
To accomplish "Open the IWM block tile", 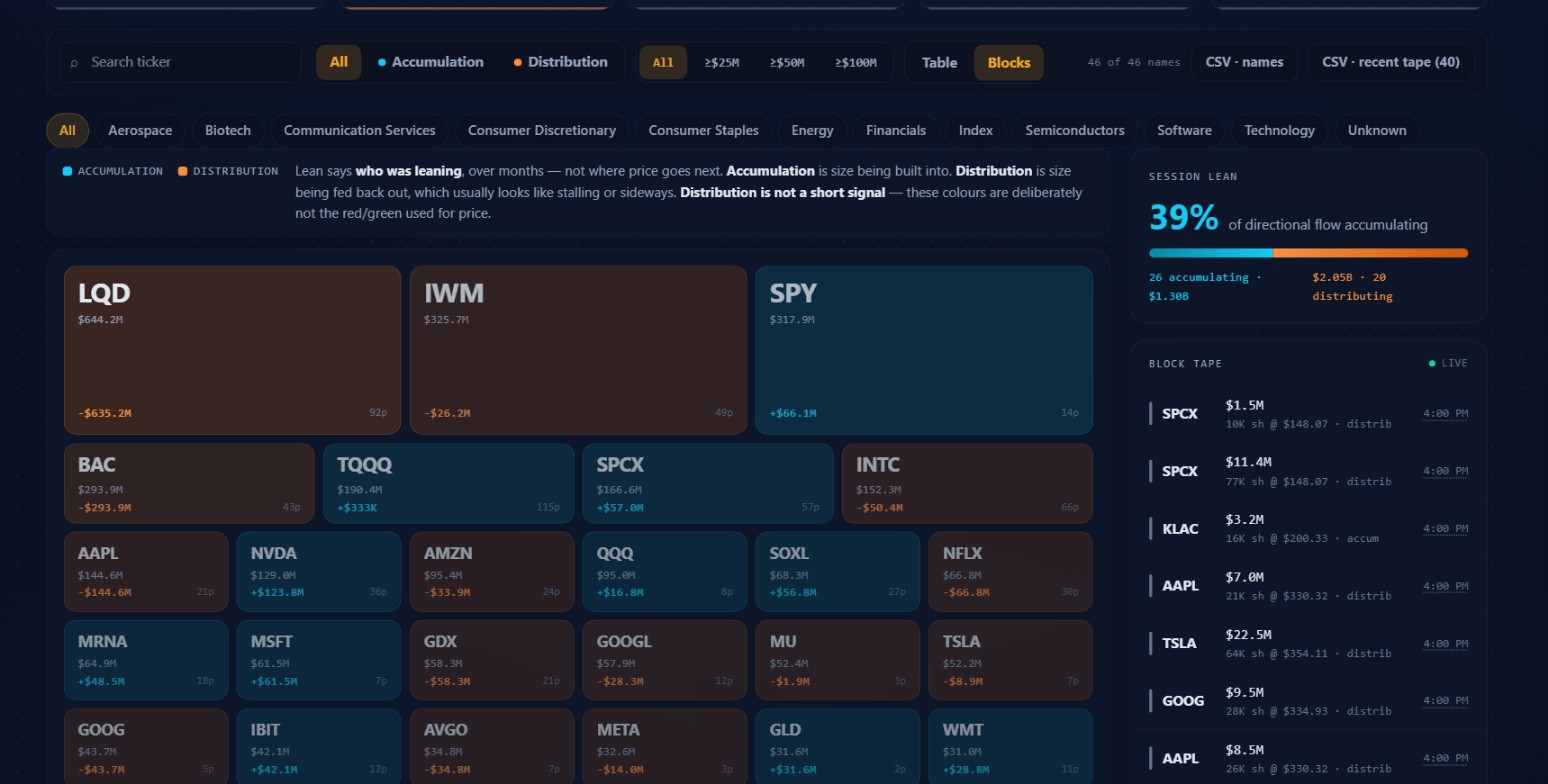I will pos(578,350).
